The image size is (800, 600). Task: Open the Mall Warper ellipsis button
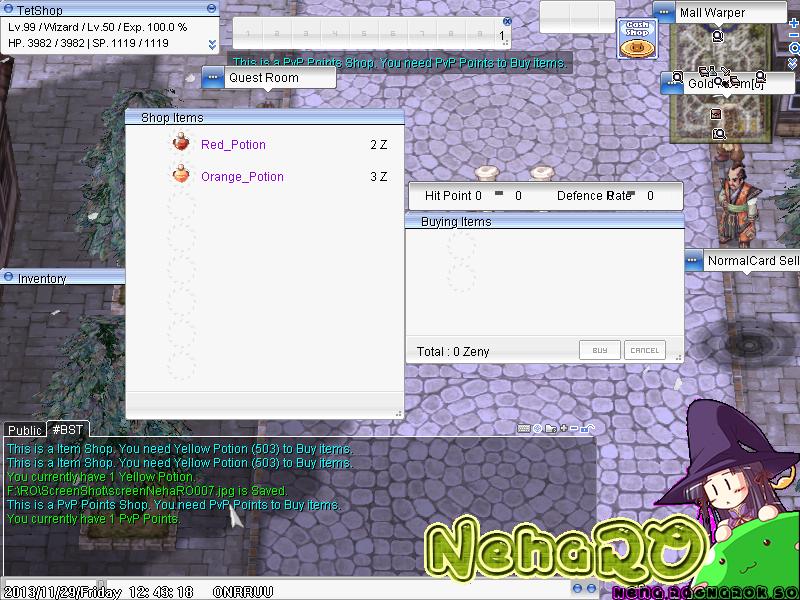click(x=664, y=12)
